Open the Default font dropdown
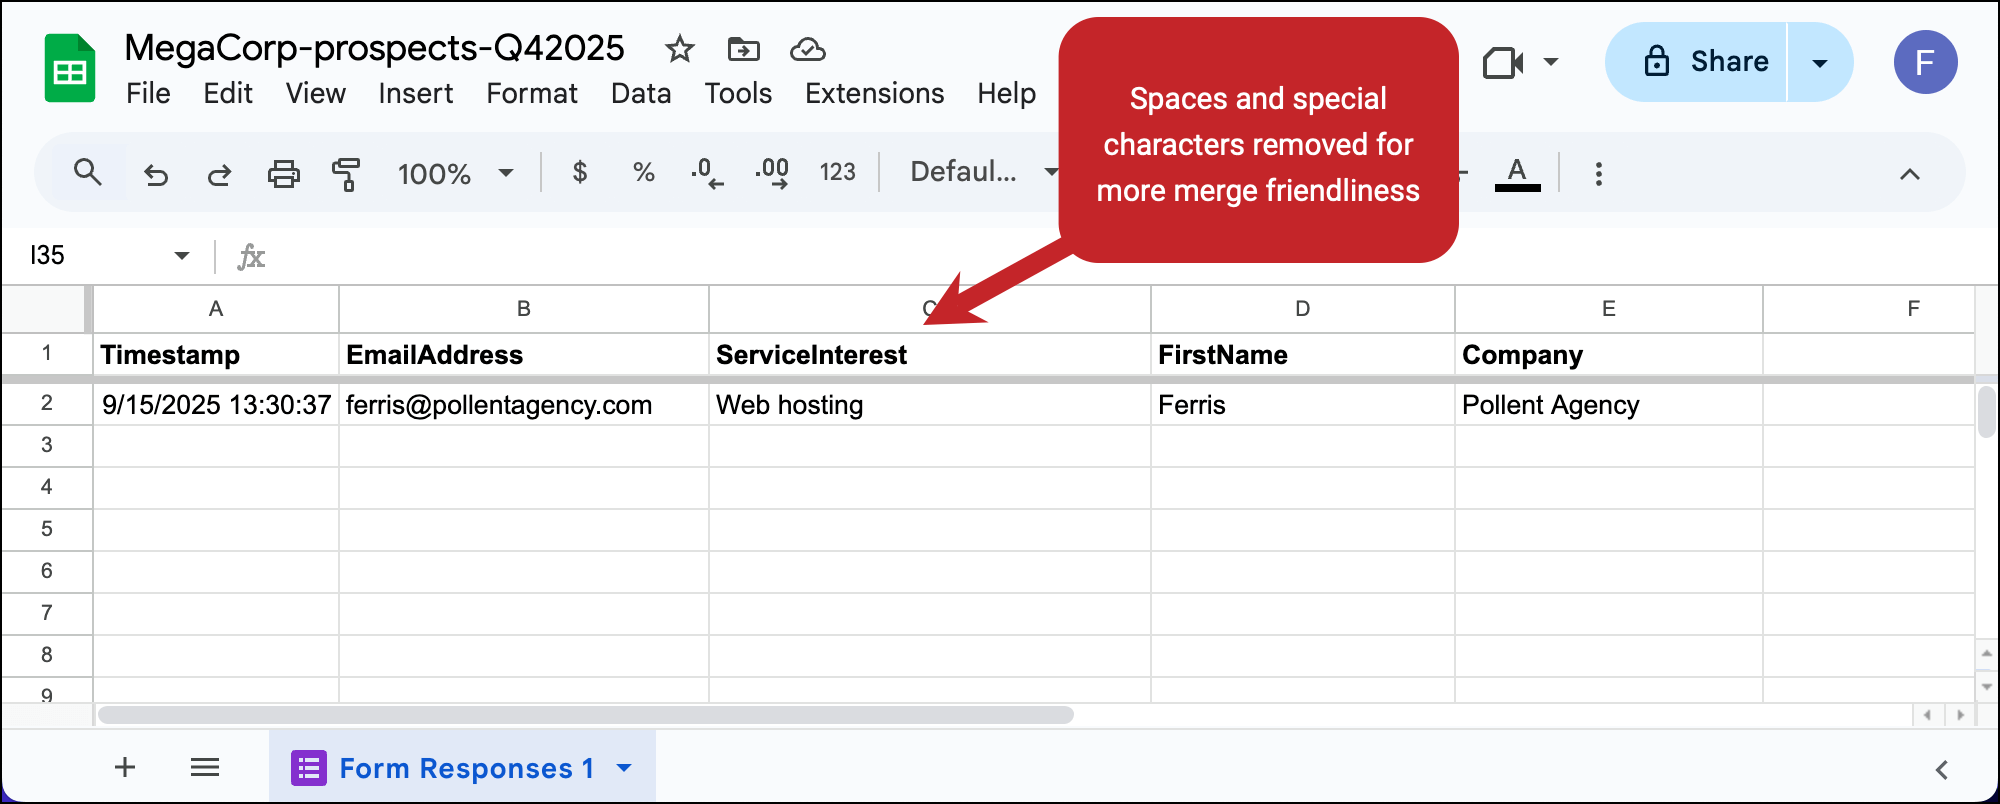2000x804 pixels. point(982,172)
